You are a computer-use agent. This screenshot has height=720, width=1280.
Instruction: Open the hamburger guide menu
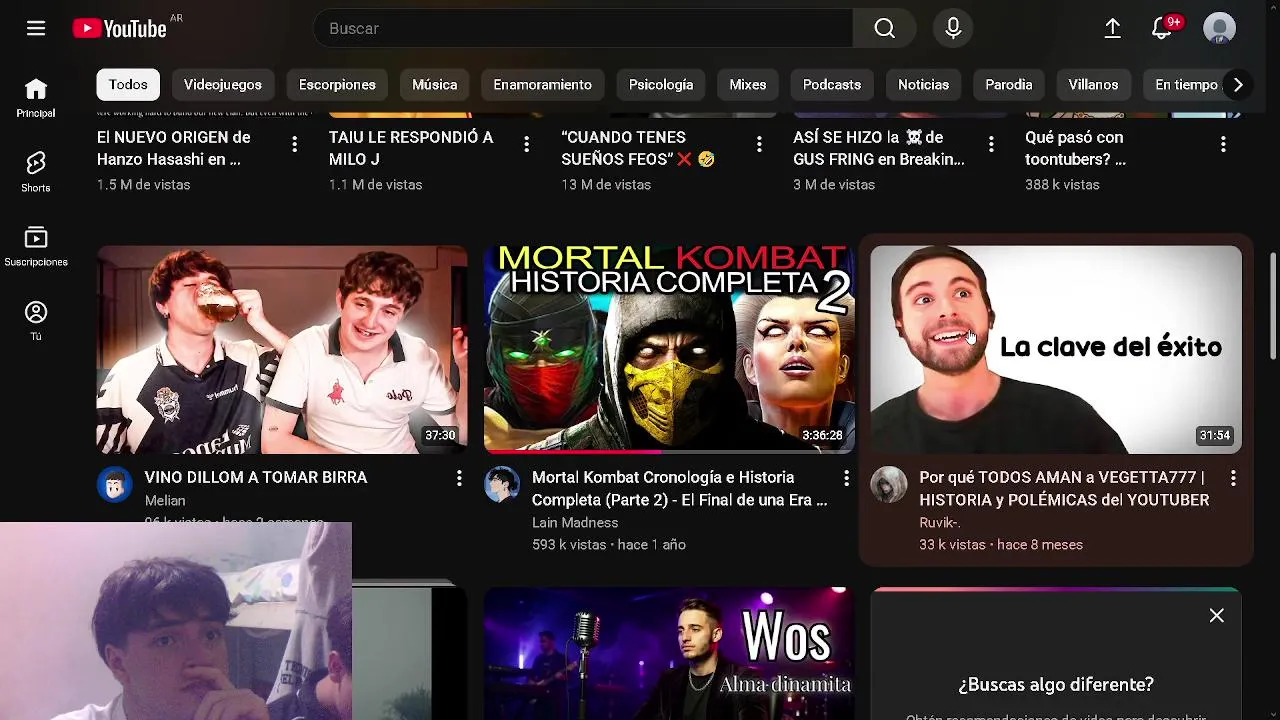pyautogui.click(x=36, y=28)
